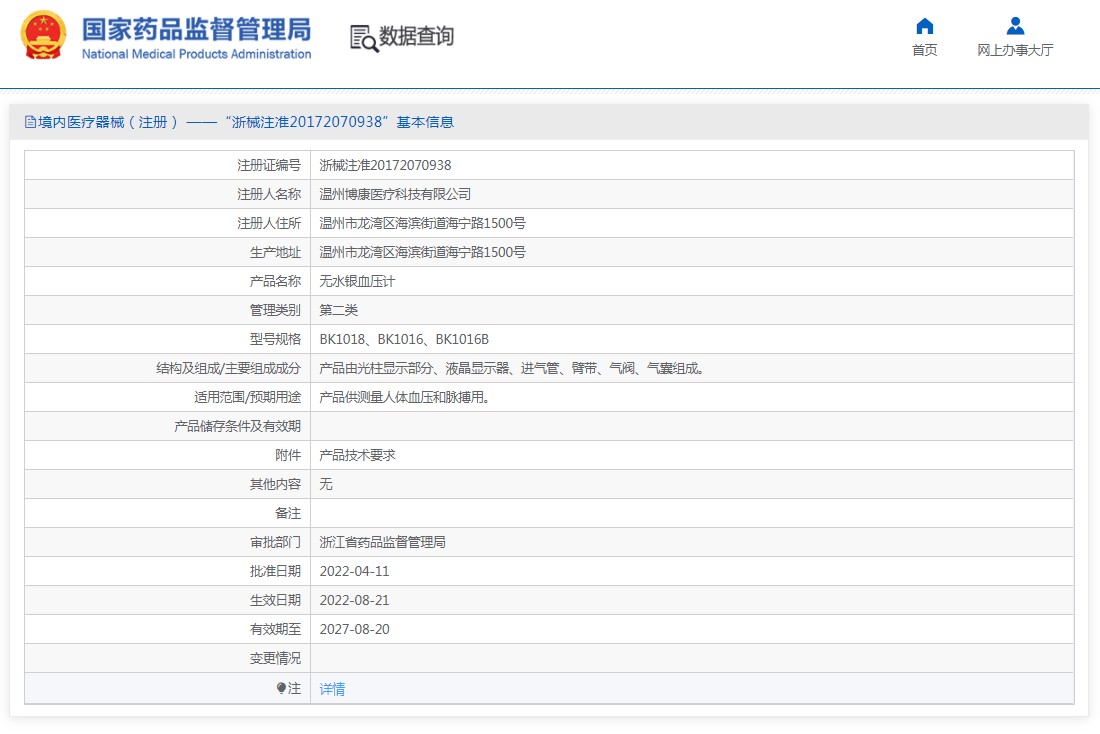Click expiry date 2027-08-20
This screenshot has height=734, width=1100.
[x=354, y=629]
